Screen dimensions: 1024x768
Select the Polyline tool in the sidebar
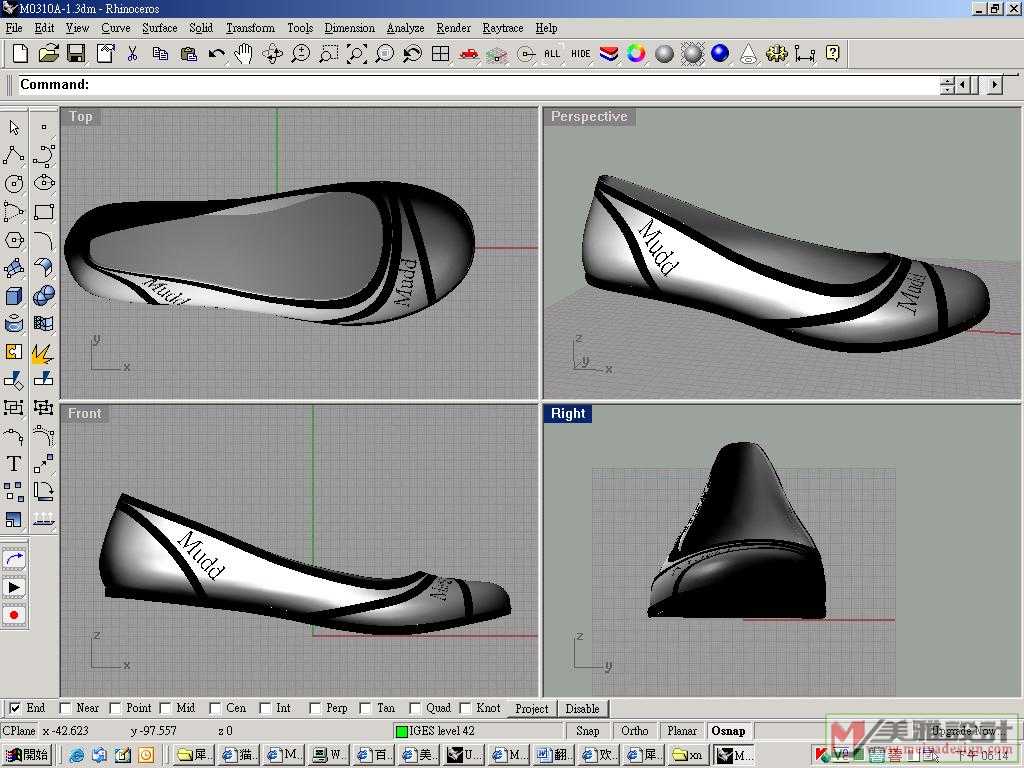[x=14, y=155]
